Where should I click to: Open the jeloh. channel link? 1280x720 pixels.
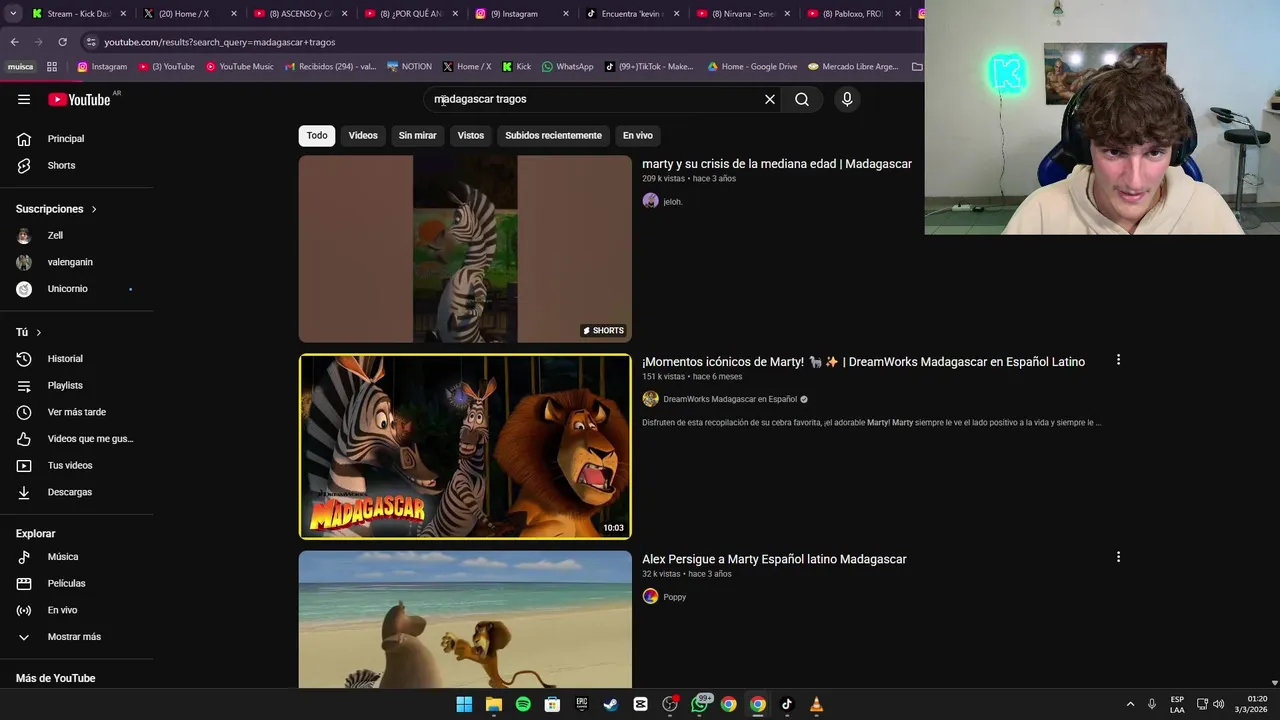pyautogui.click(x=672, y=202)
